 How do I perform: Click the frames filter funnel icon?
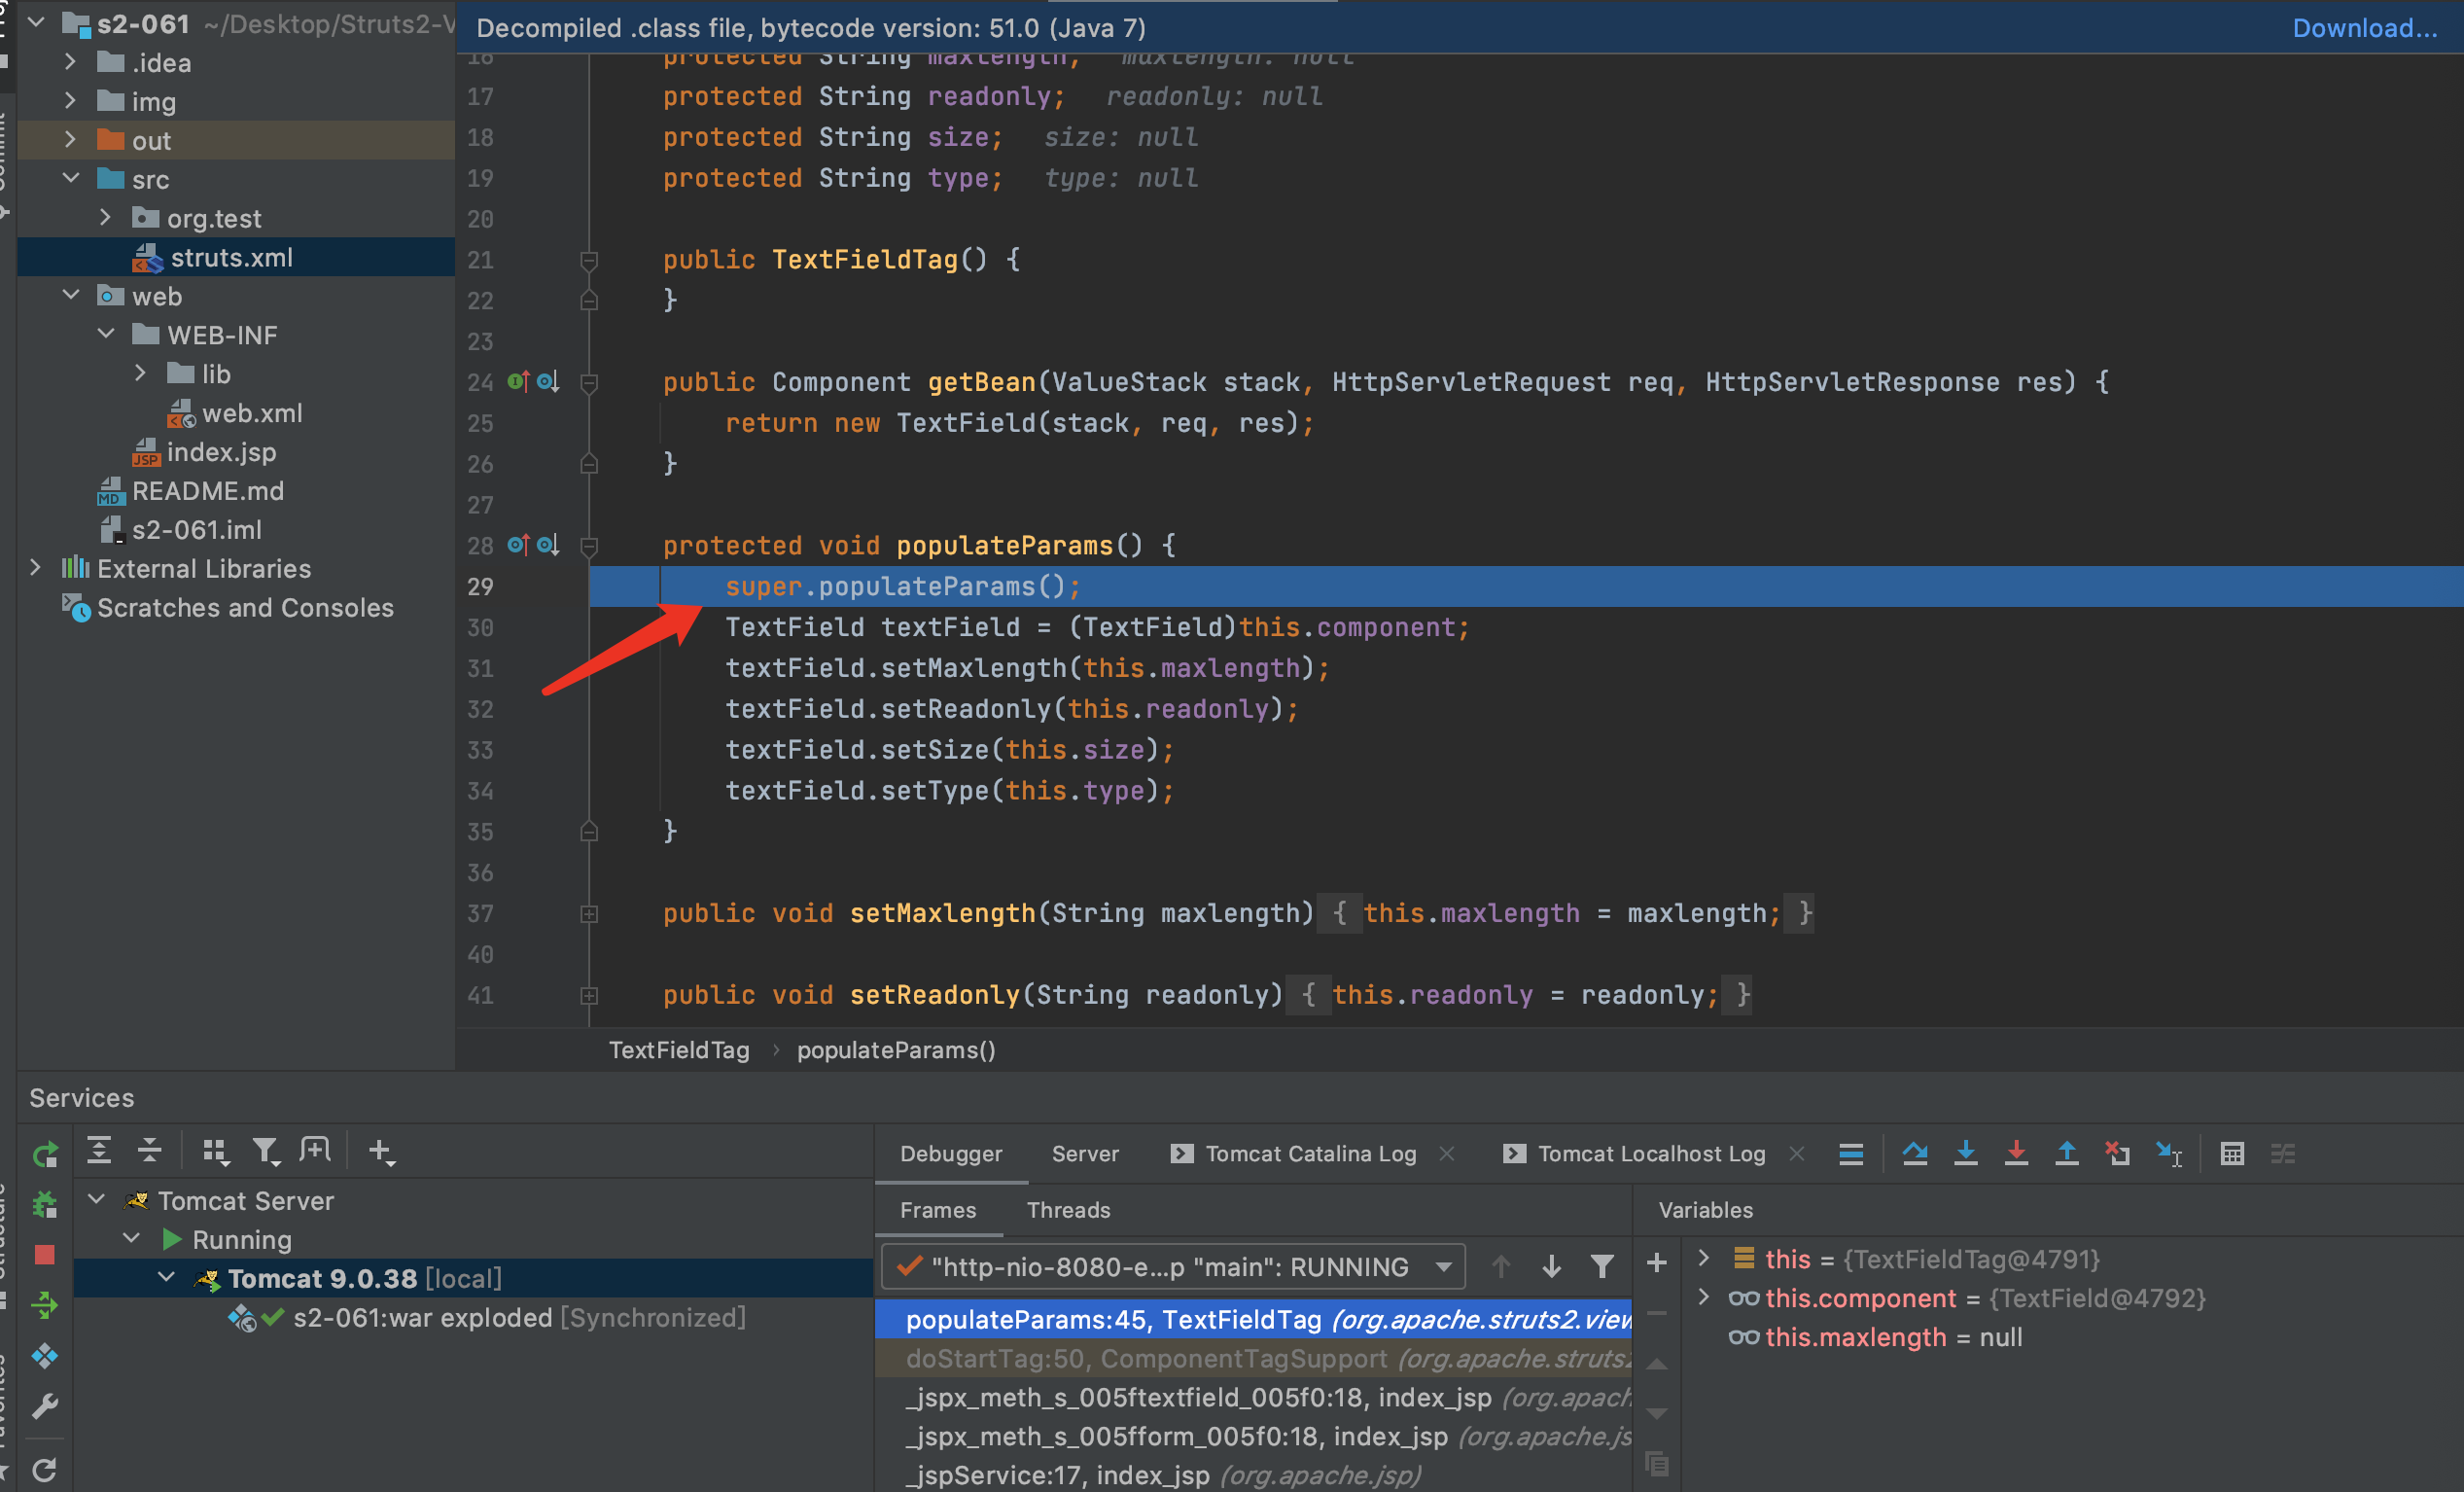tap(1602, 1267)
